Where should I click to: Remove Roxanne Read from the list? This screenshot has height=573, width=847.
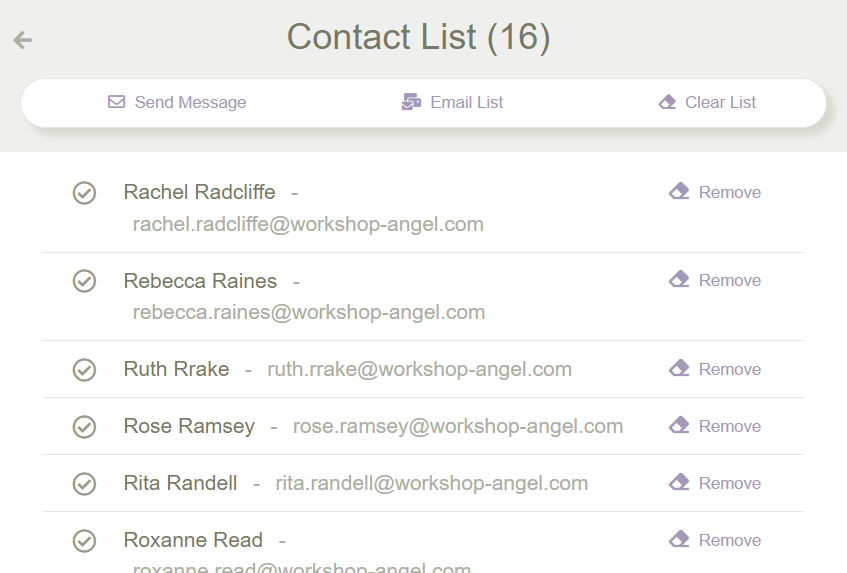pos(716,540)
